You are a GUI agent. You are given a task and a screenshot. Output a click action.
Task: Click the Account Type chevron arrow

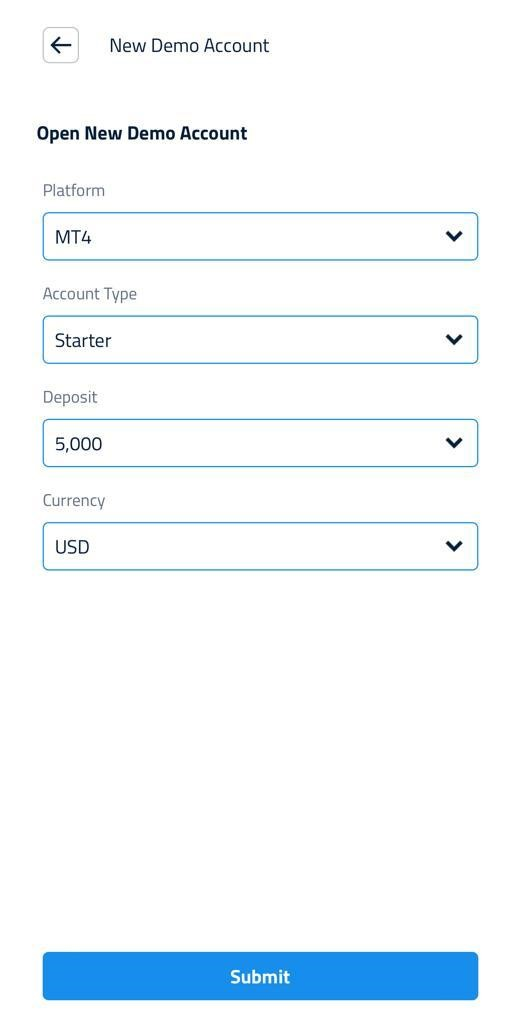click(454, 340)
